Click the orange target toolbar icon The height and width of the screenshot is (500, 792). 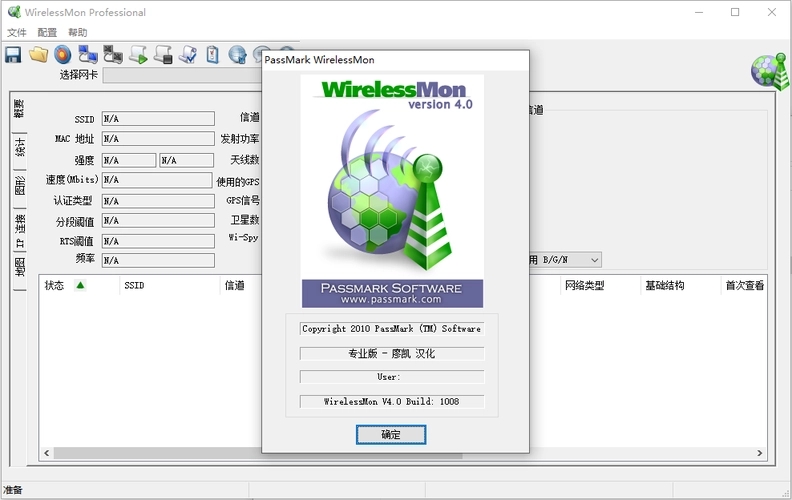[63, 55]
